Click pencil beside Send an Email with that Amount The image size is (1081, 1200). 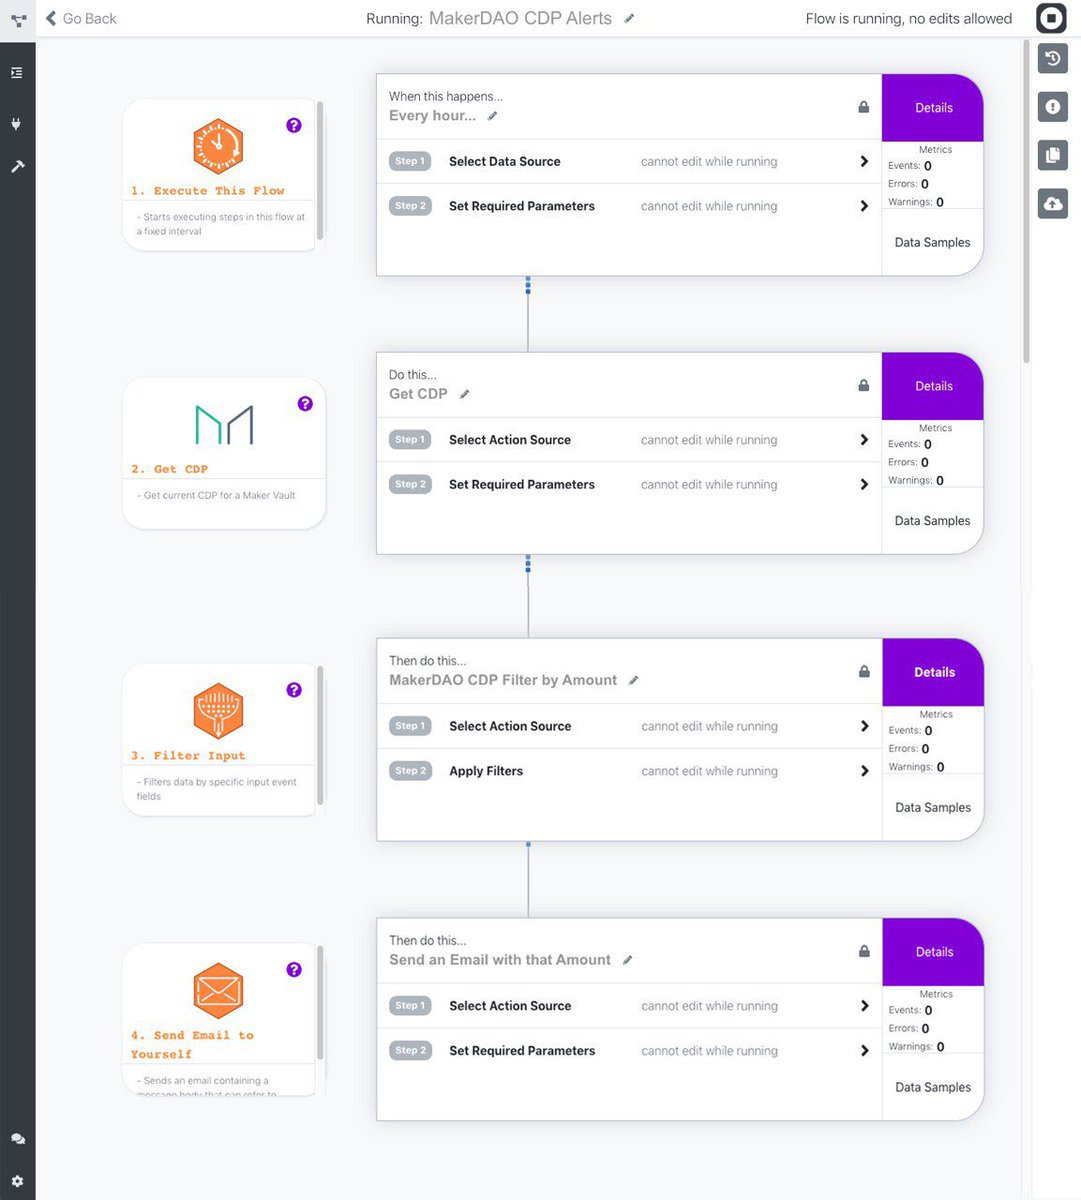[x=627, y=960]
